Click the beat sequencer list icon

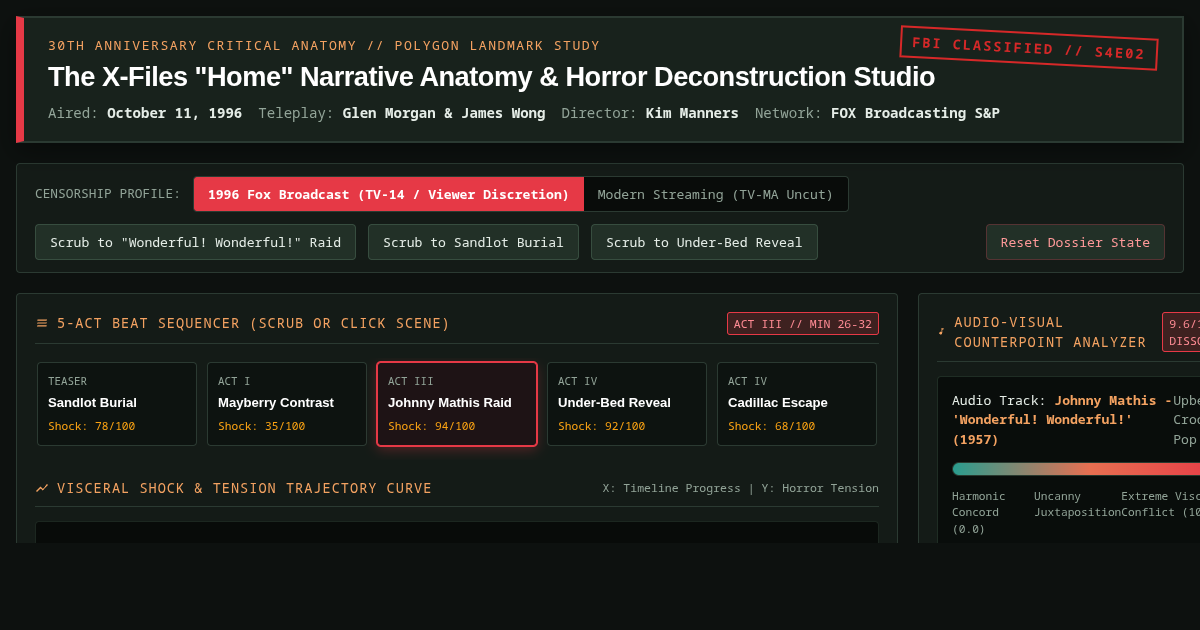pos(42,323)
